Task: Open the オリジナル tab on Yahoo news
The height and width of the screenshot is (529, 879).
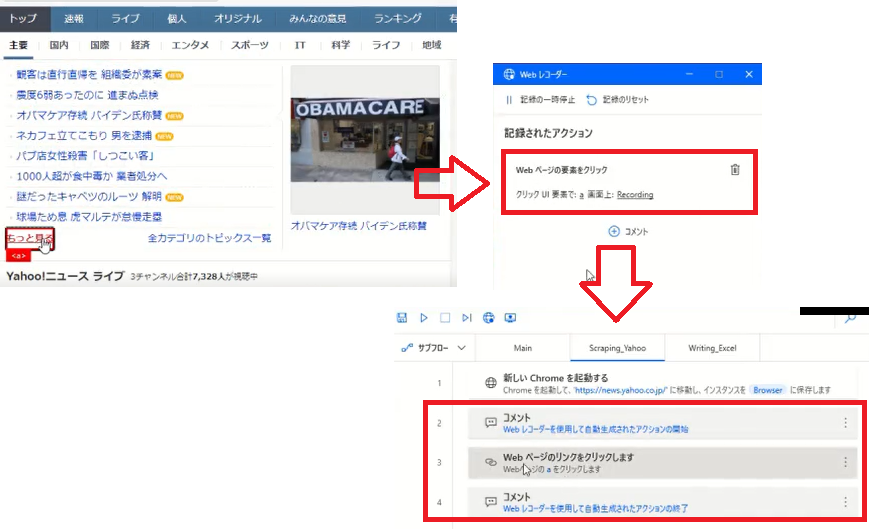Action: (x=238, y=18)
